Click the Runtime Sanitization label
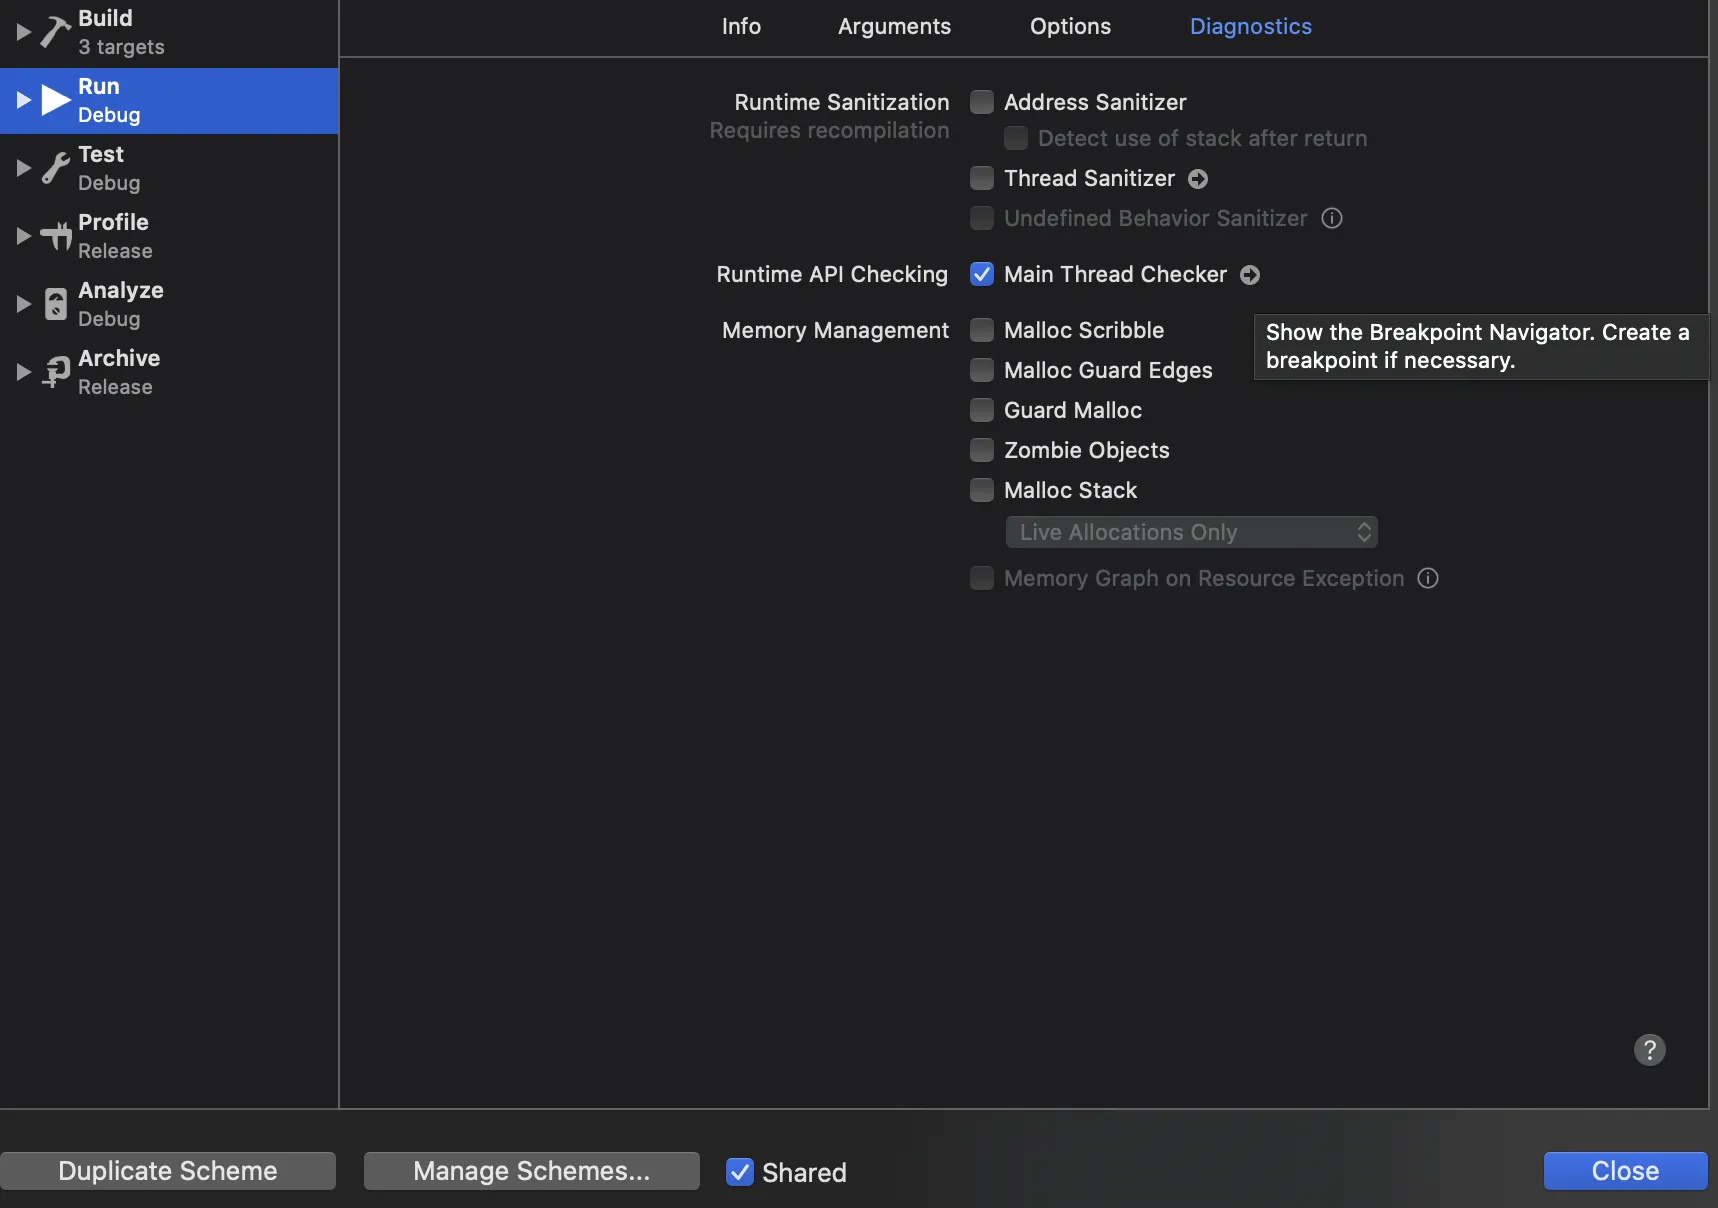Screen dimensions: 1718x1208 click(842, 102)
